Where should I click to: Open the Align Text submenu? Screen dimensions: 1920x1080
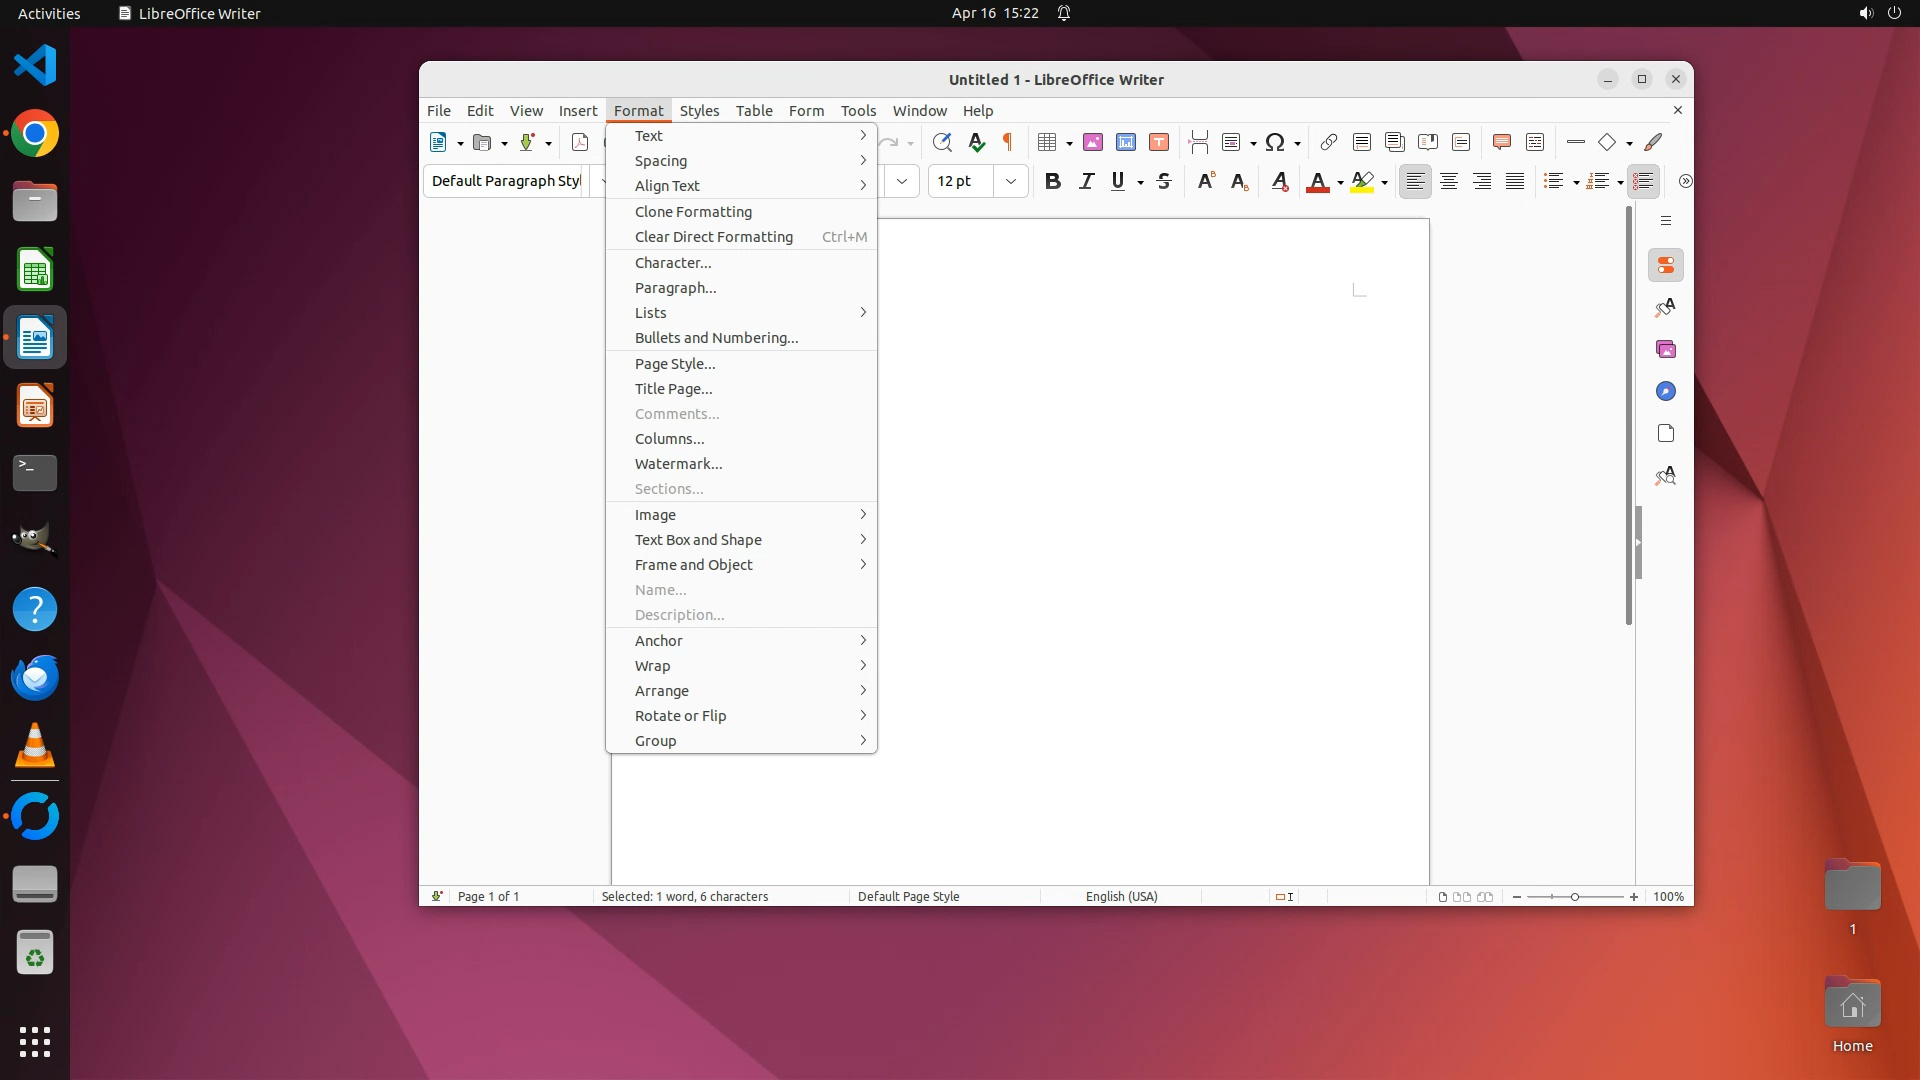667,186
